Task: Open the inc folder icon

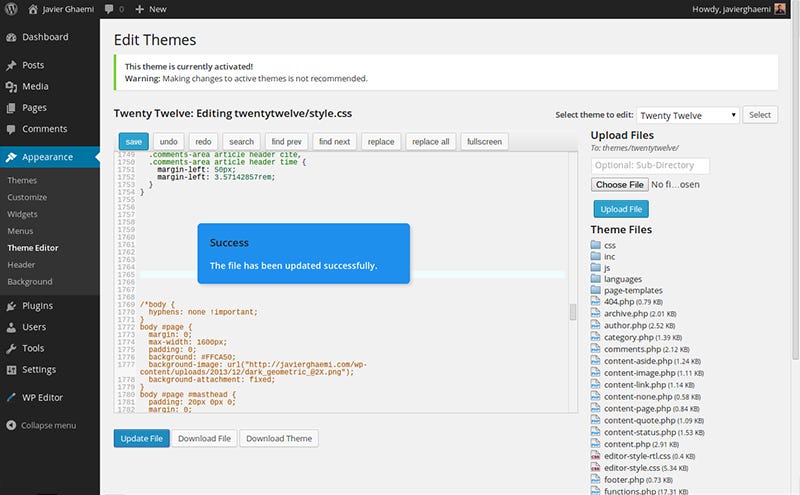Action: click(595, 256)
